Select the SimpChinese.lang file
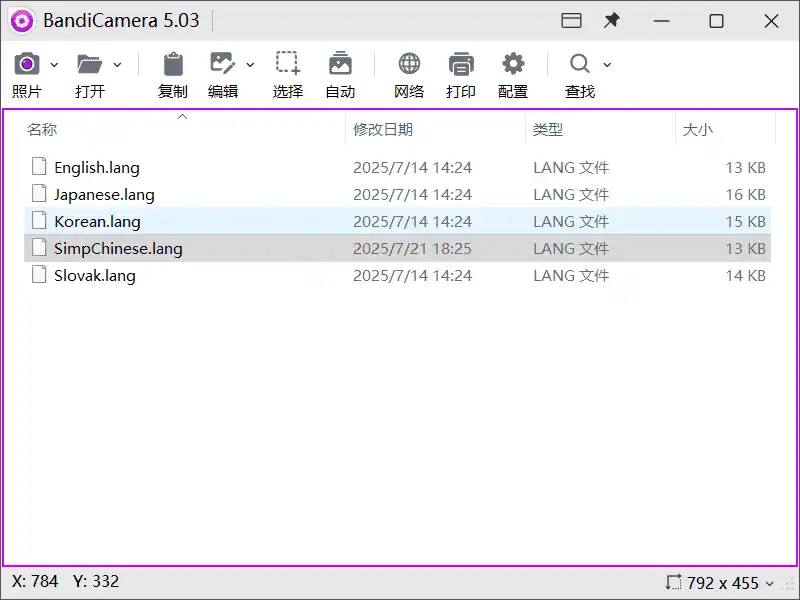 pyautogui.click(x=397, y=248)
